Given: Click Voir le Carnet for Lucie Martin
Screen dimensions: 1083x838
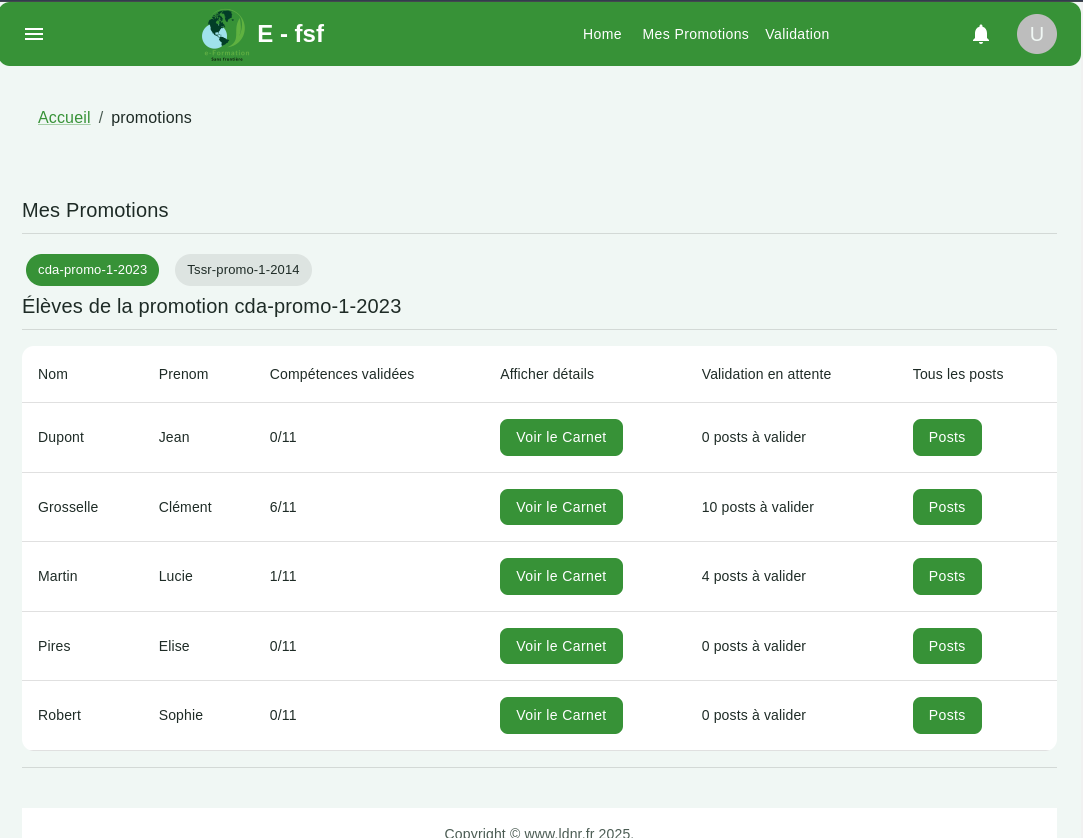Looking at the screenshot, I should click(x=561, y=576).
